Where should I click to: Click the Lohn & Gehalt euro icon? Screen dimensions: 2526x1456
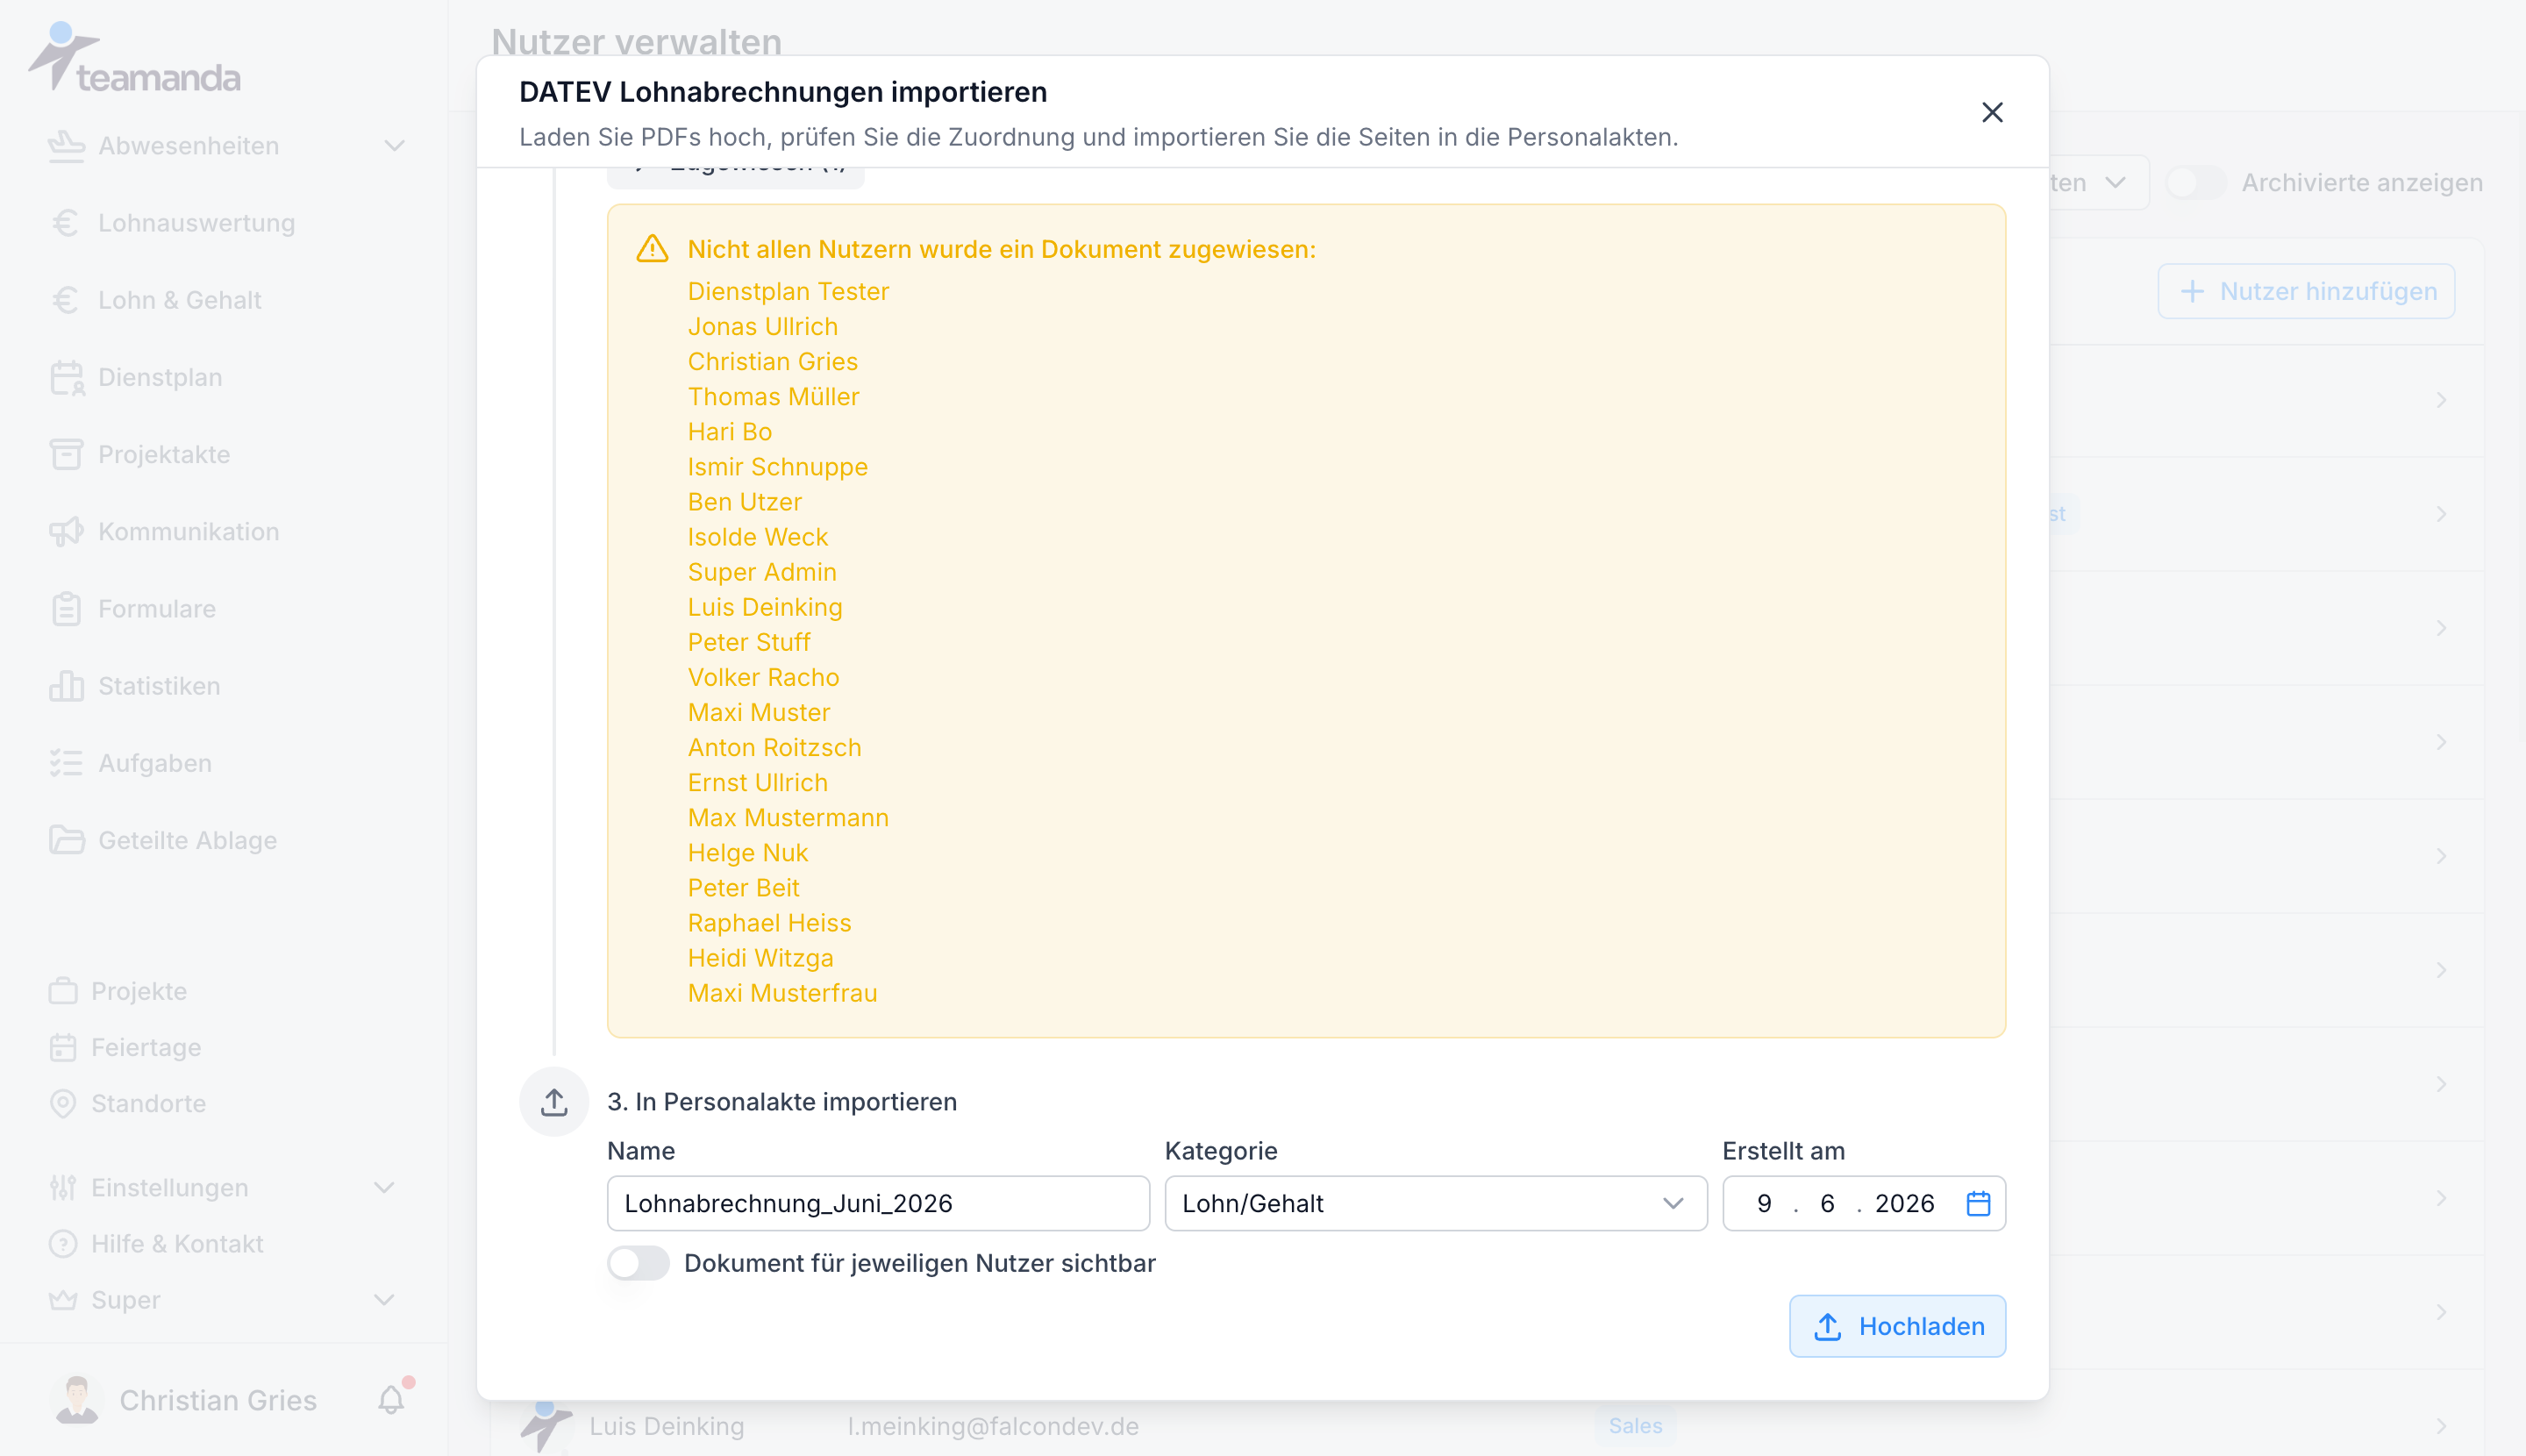(x=66, y=300)
